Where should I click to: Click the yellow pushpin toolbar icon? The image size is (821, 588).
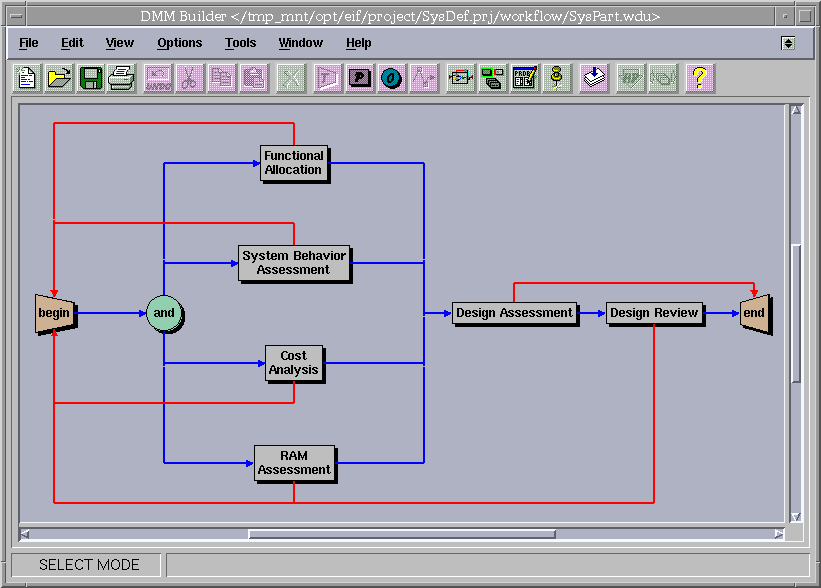point(556,77)
